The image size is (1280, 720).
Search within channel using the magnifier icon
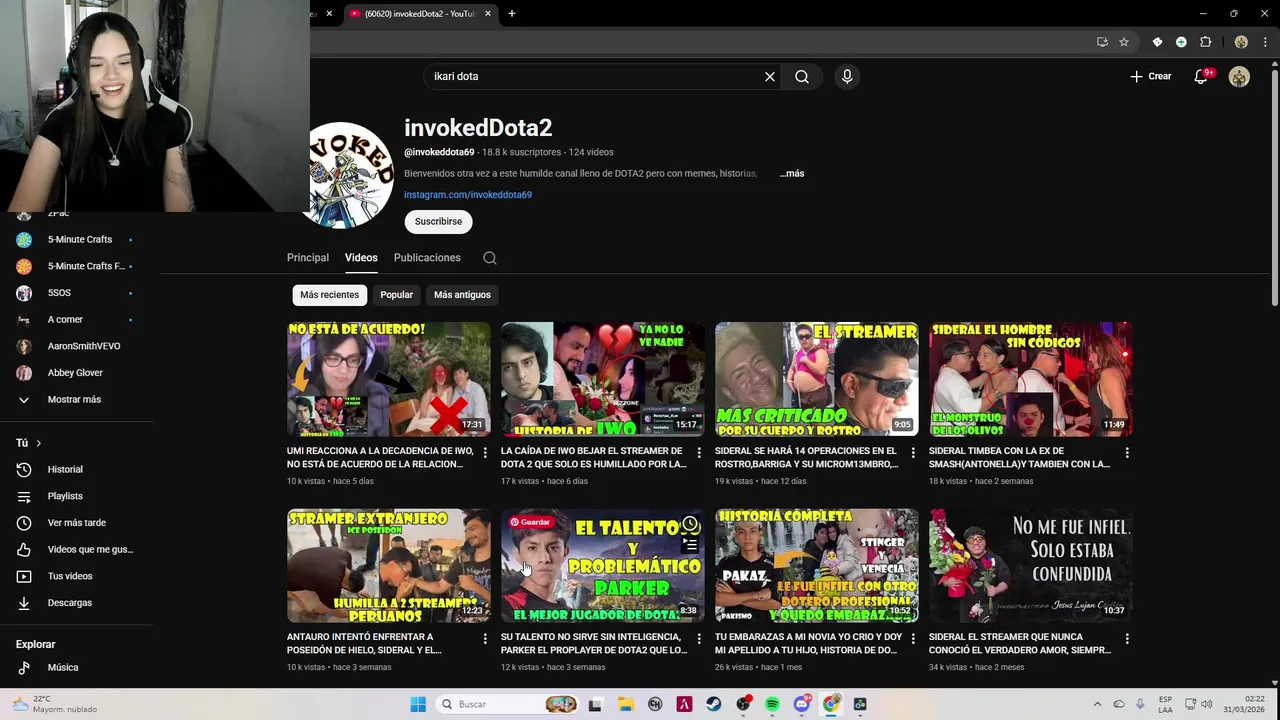(x=490, y=258)
